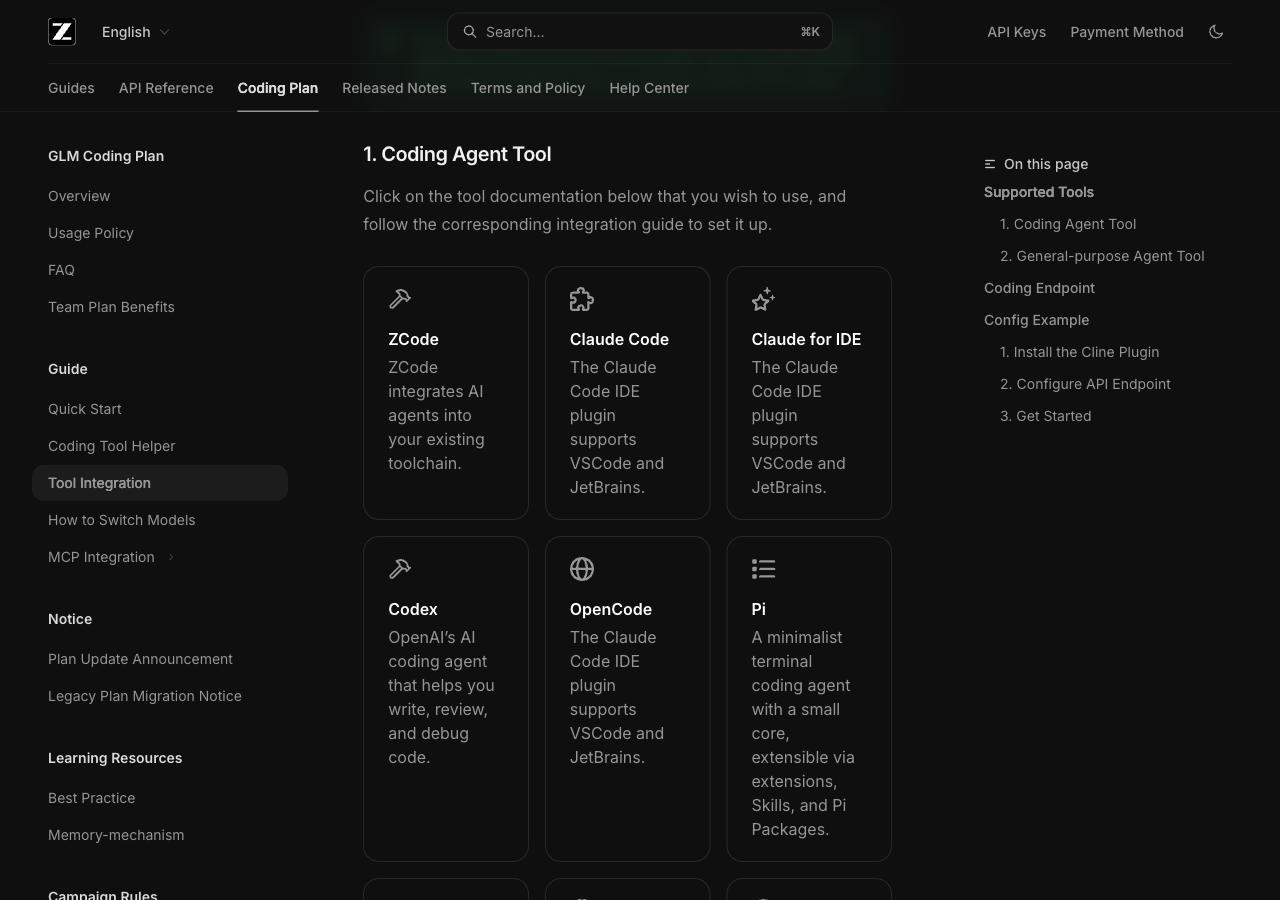Screen dimensions: 1280x900
Task: Switch to the Guides tab
Action: click(x=71, y=88)
